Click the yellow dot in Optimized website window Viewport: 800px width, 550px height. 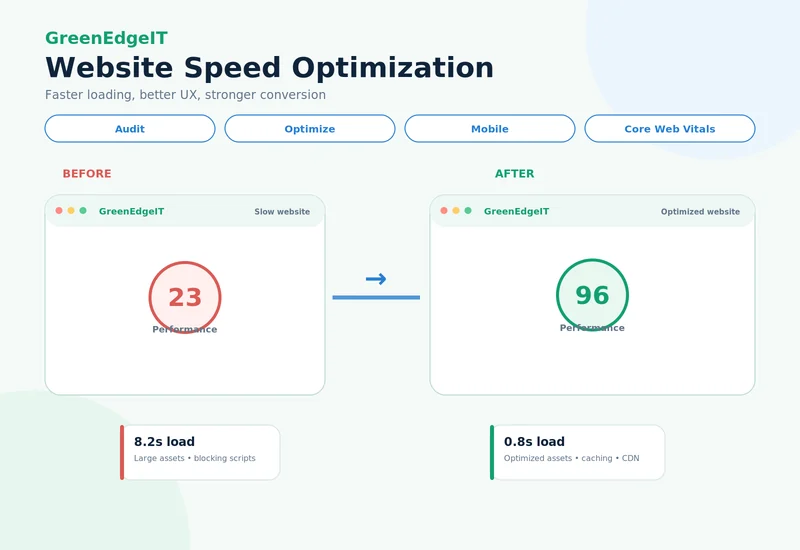pyautogui.click(x=456, y=211)
